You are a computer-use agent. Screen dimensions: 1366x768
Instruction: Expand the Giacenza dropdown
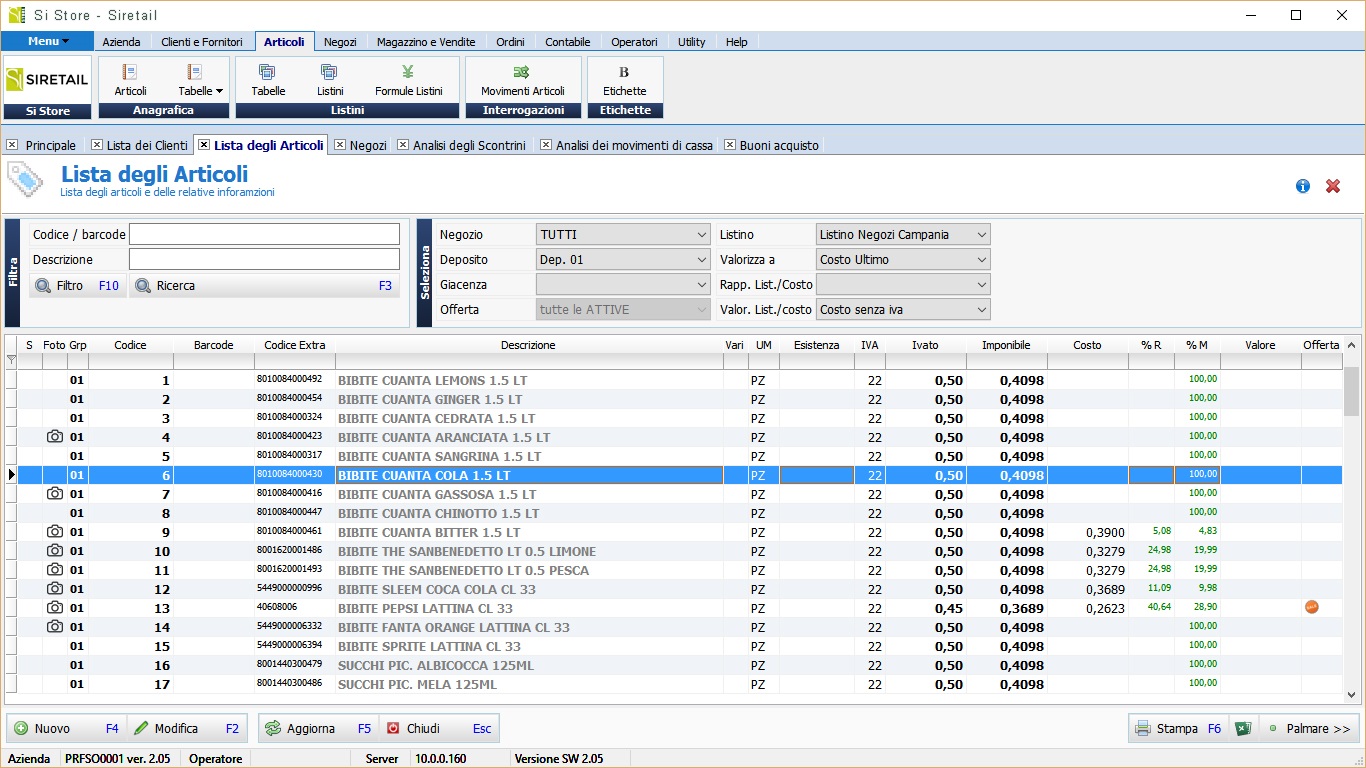[x=702, y=285]
